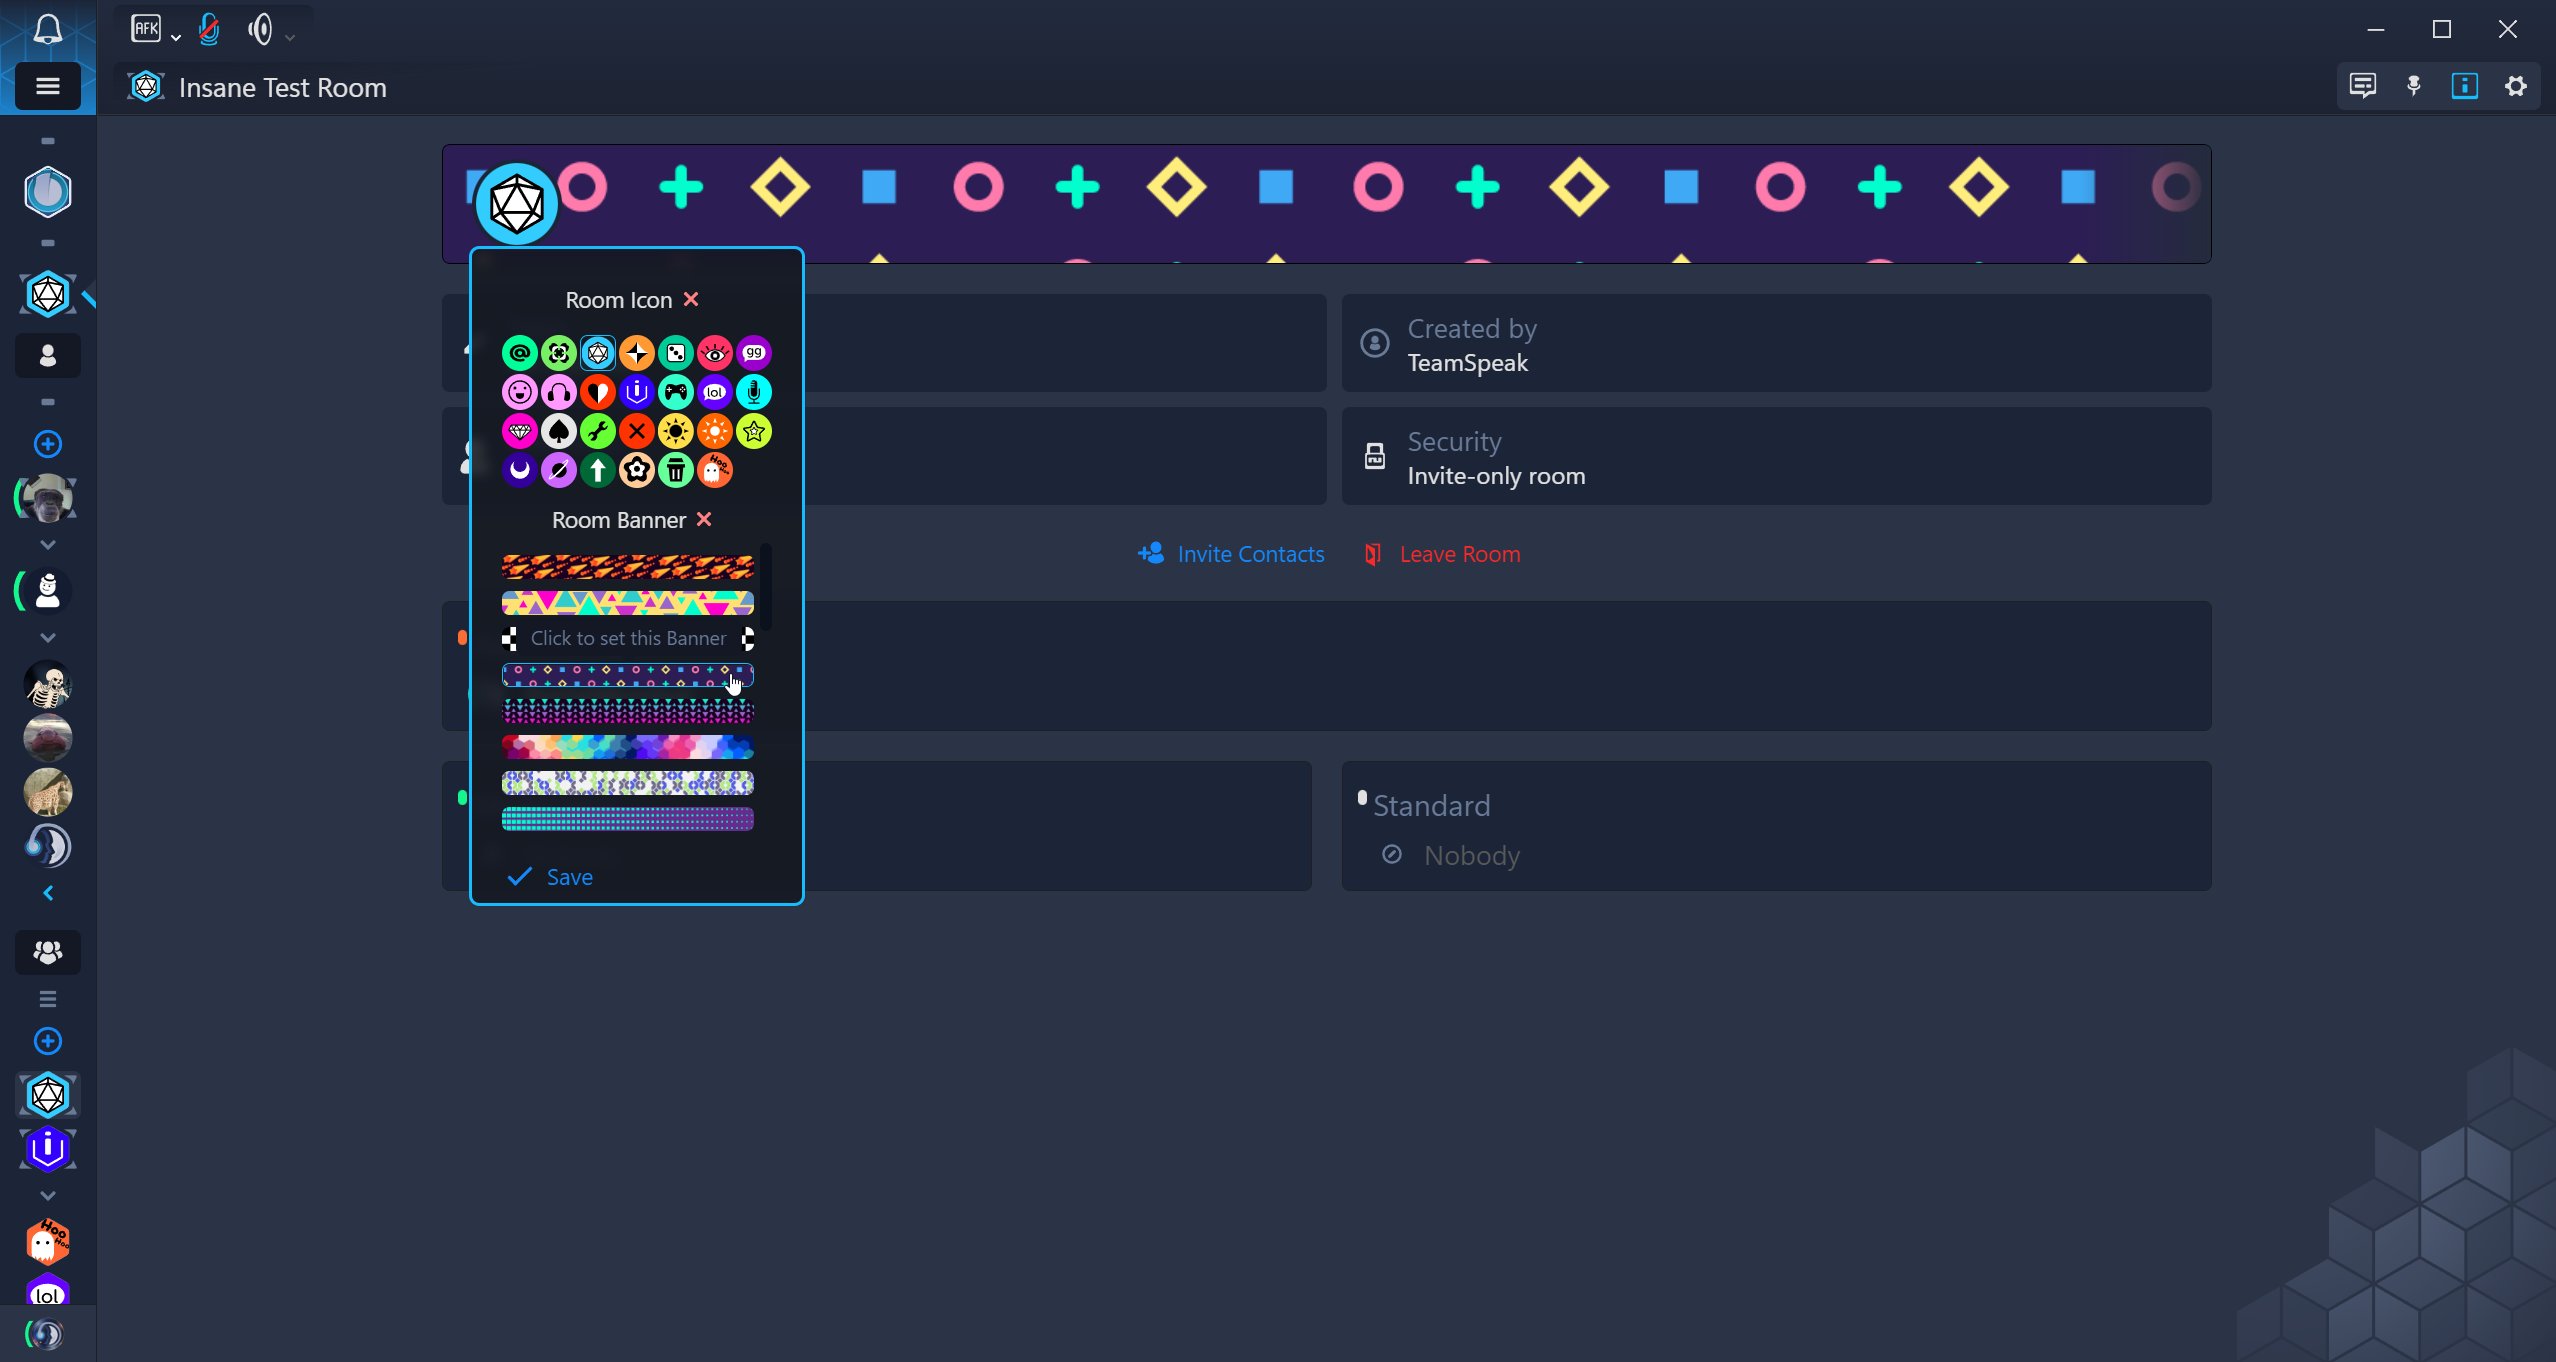Pick the crescent moon room icon
Screen dimensions: 2556x1362
[519, 470]
